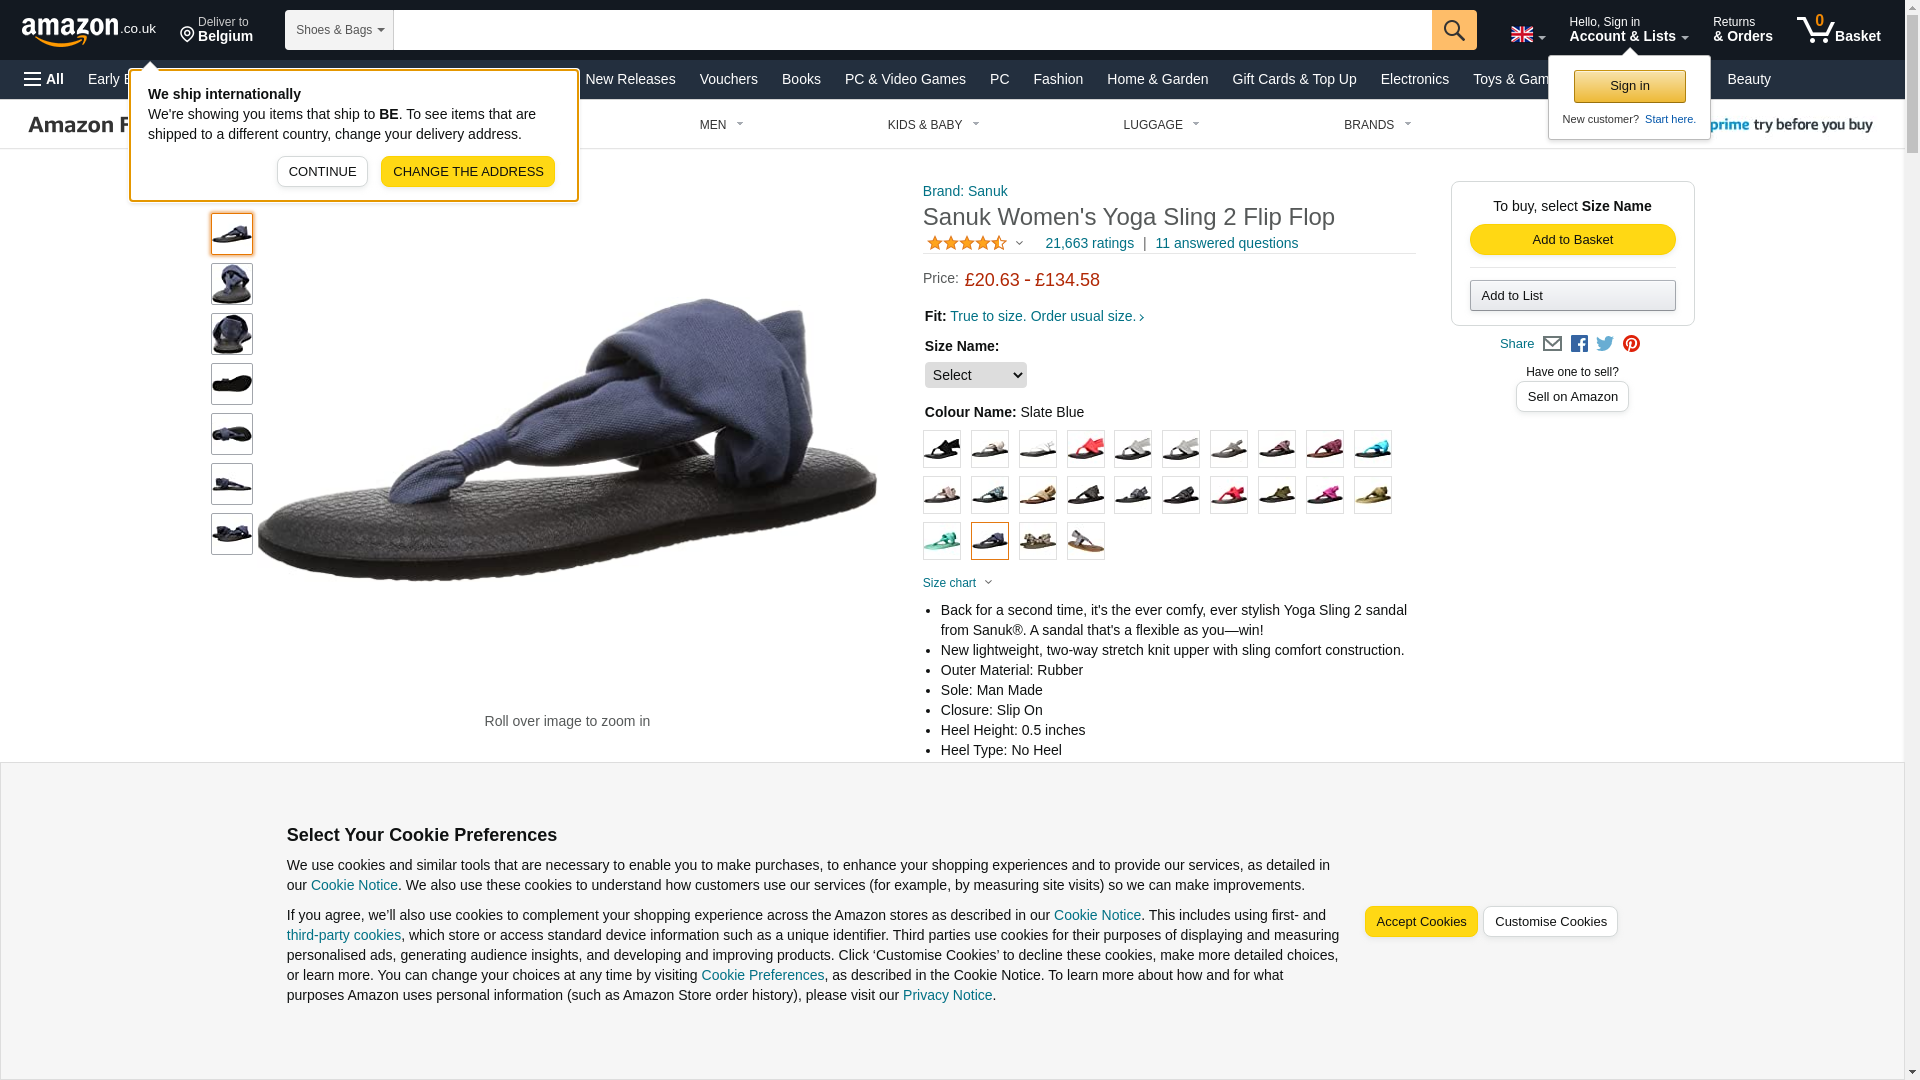Select the second product thumbnail image
This screenshot has width=1920, height=1080.
[x=232, y=284]
